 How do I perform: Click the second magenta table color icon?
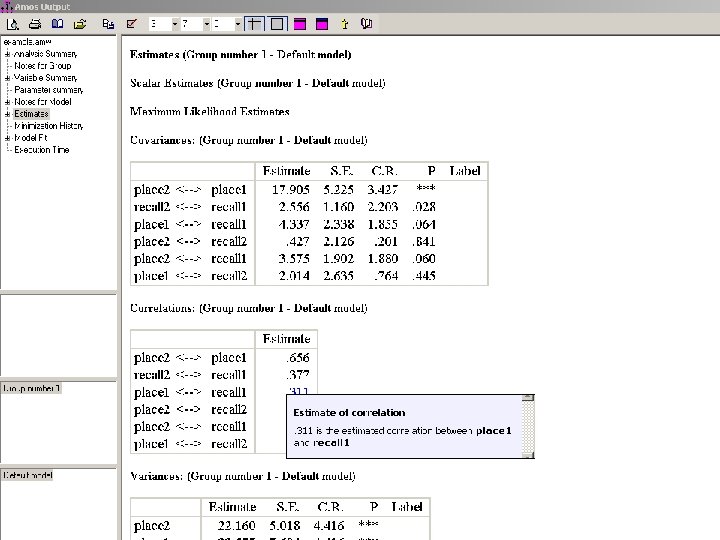pyautogui.click(x=322, y=24)
